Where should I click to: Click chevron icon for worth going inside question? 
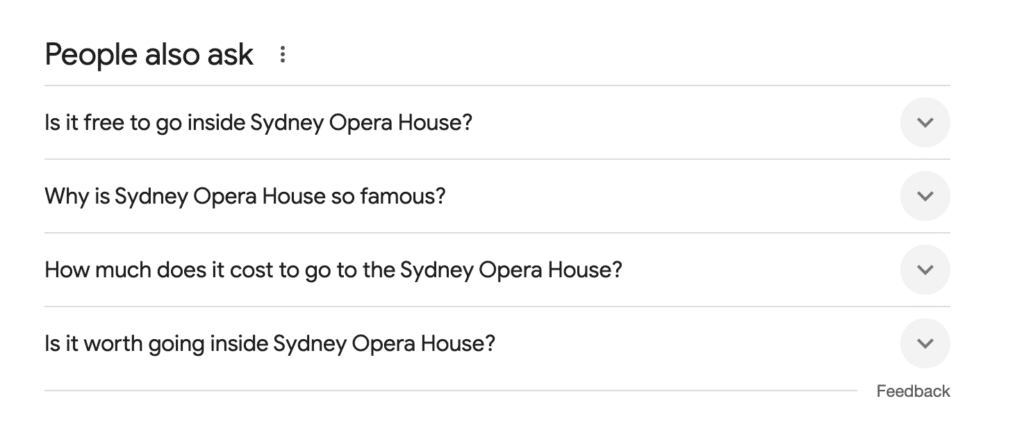pyautogui.click(x=925, y=343)
